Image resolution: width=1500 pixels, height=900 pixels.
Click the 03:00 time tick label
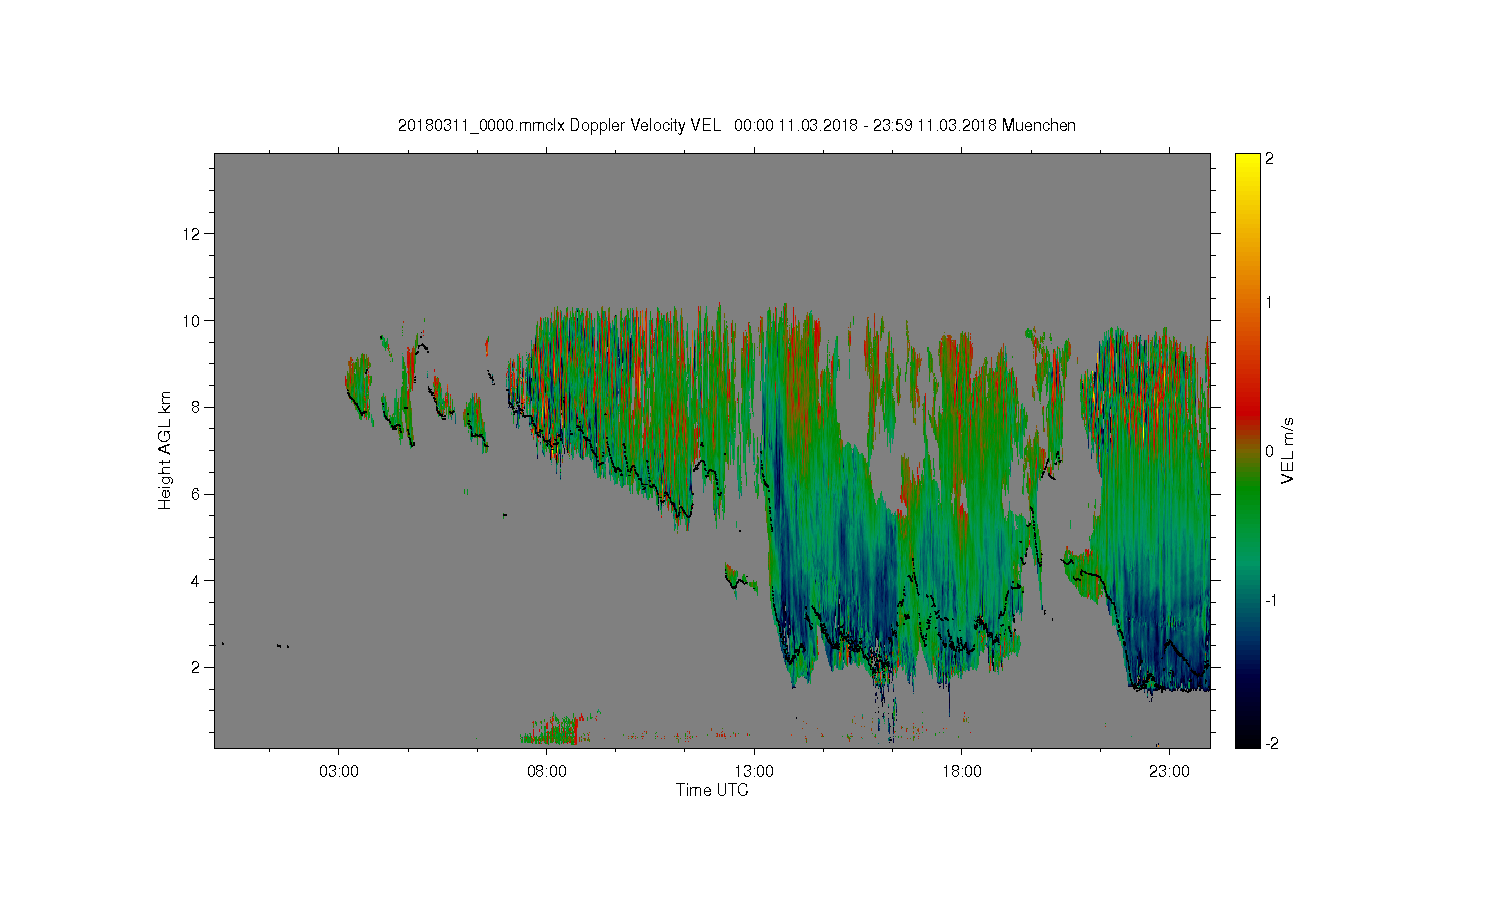(338, 771)
